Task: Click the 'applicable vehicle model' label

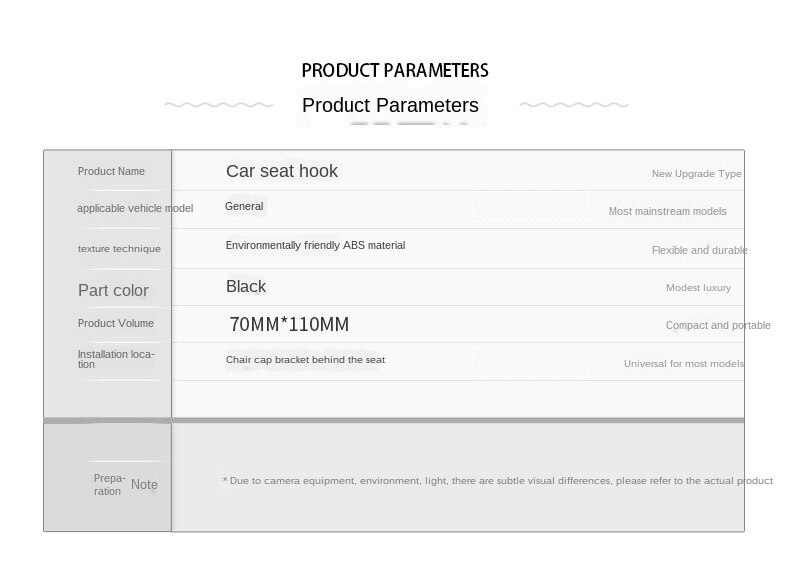Action: coord(135,208)
